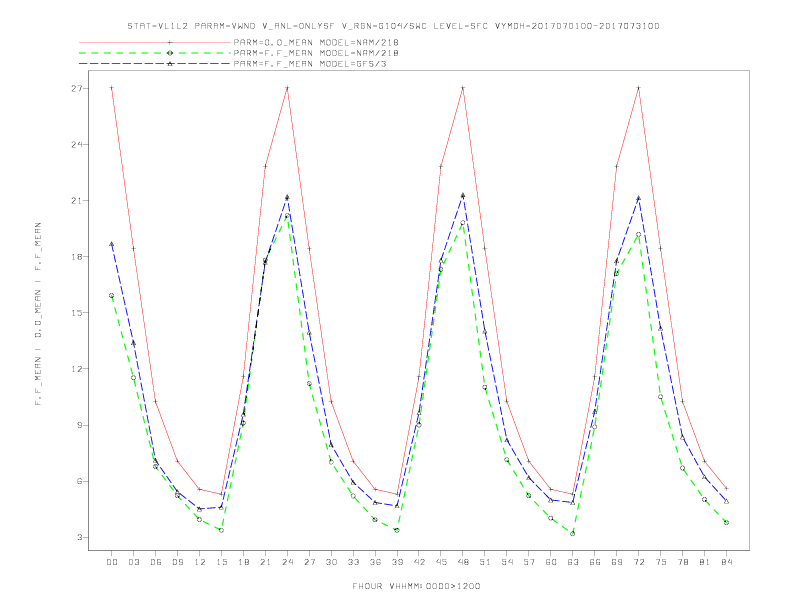Click x-axis forecast hour label 48
Image resolution: width=792 pixels, height=612 pixels.
[463, 562]
